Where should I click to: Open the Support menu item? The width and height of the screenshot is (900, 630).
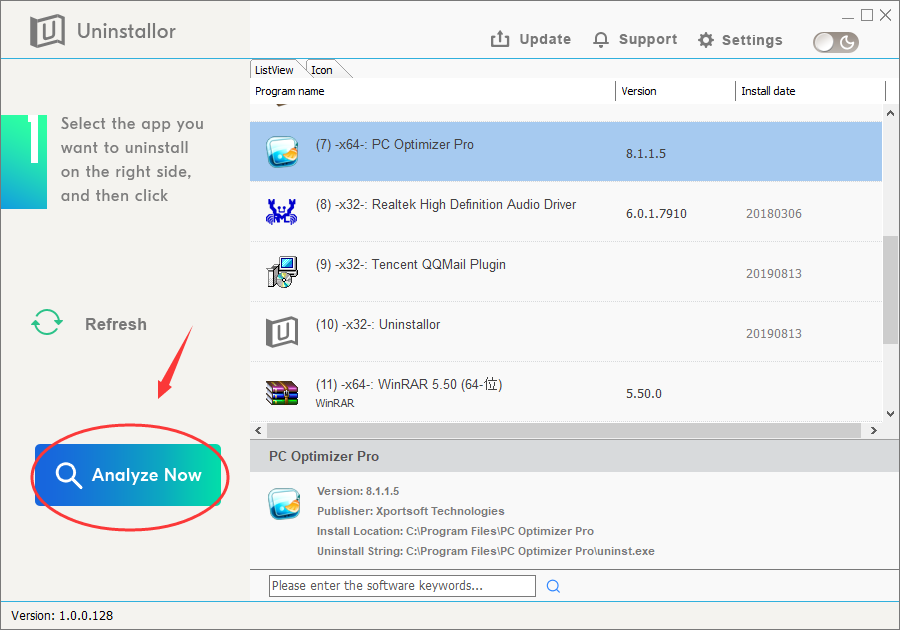[x=635, y=40]
